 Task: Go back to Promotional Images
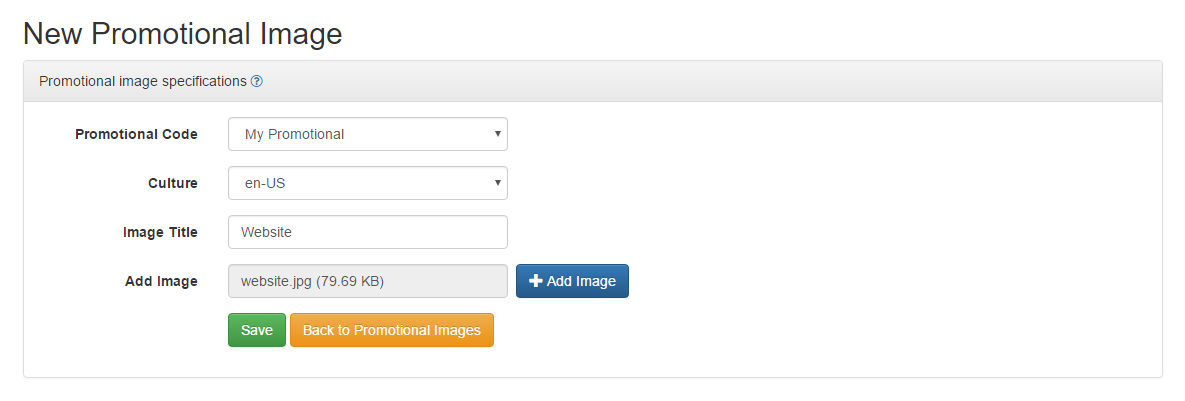pyautogui.click(x=391, y=330)
